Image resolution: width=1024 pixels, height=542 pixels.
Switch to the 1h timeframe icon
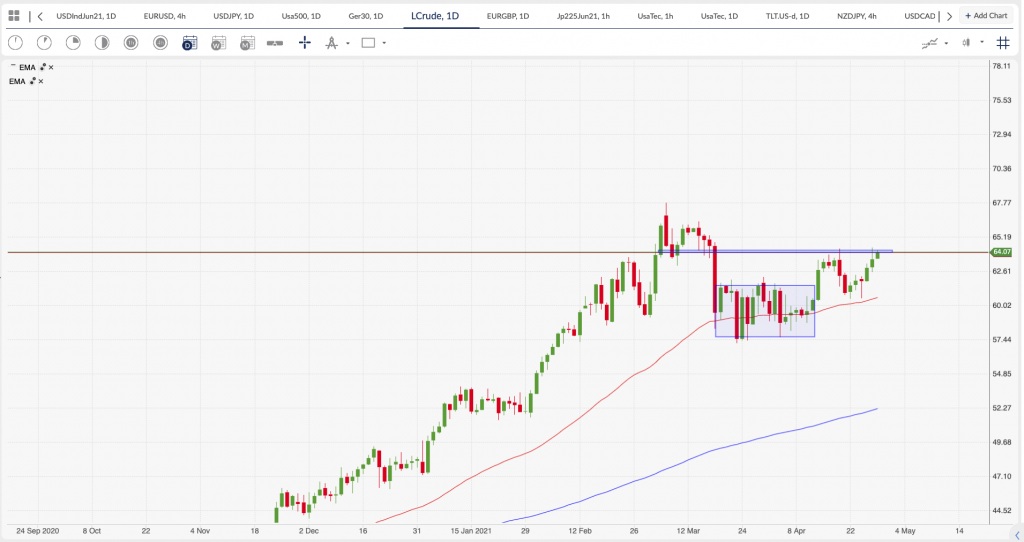(131, 43)
